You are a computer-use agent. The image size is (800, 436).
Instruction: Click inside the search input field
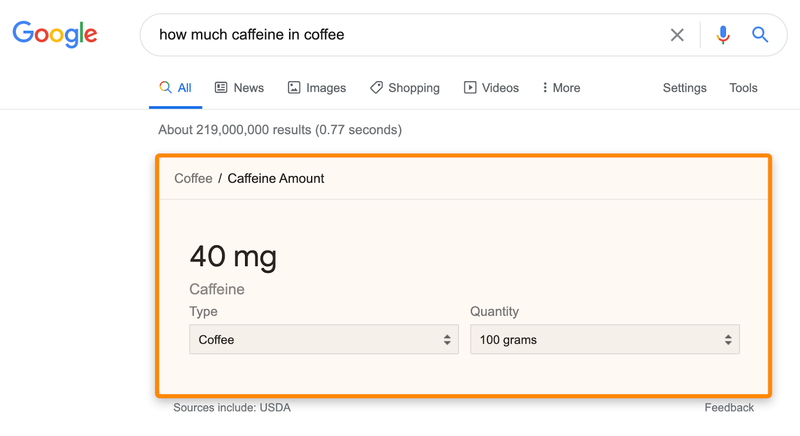400,35
